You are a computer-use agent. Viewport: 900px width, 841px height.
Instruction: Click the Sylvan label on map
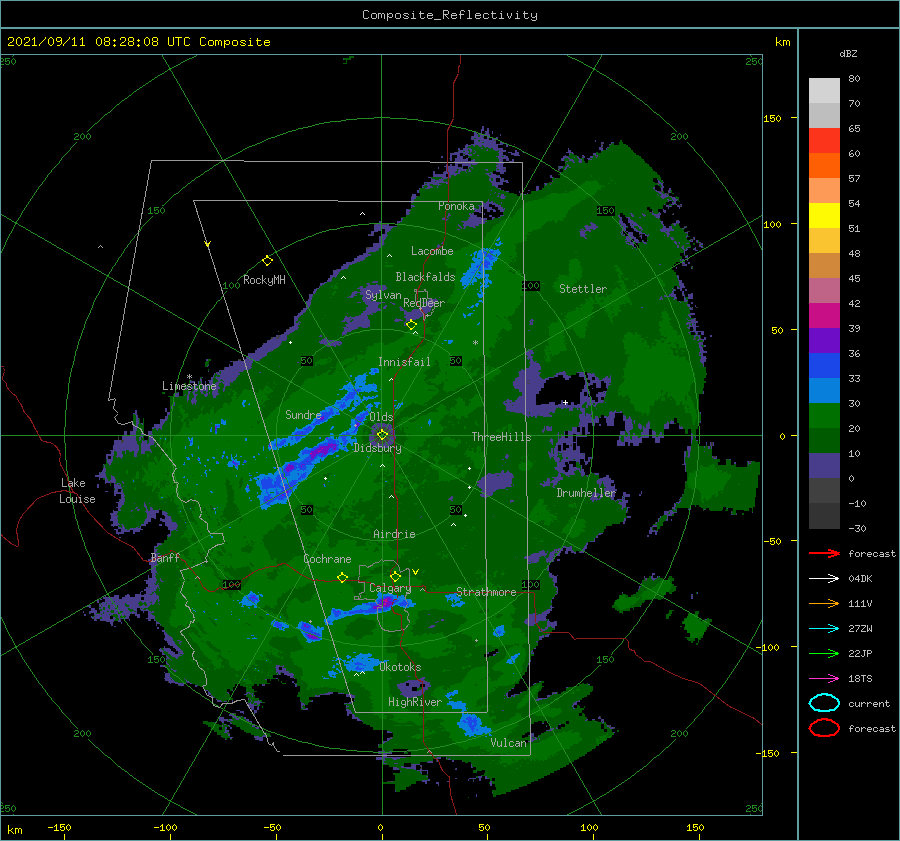coord(383,295)
